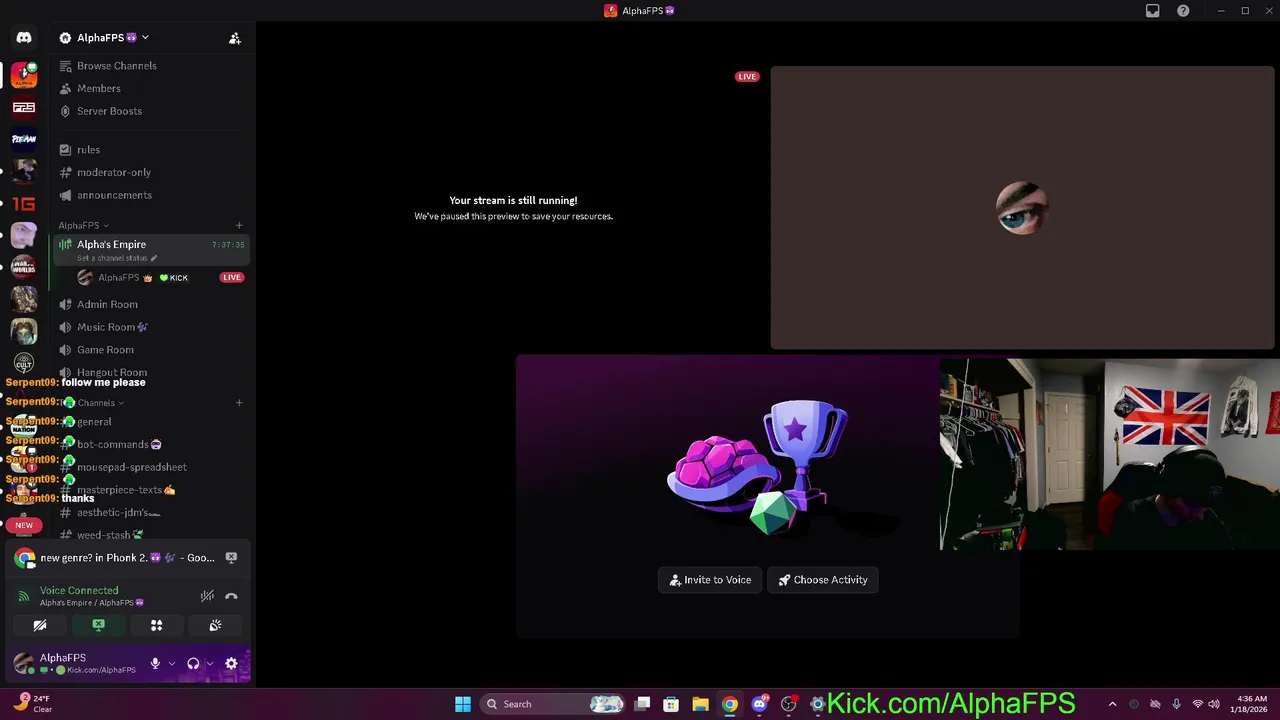Screen dimensions: 1280x720
Task: Click the Invite to Voice button
Action: (710, 580)
